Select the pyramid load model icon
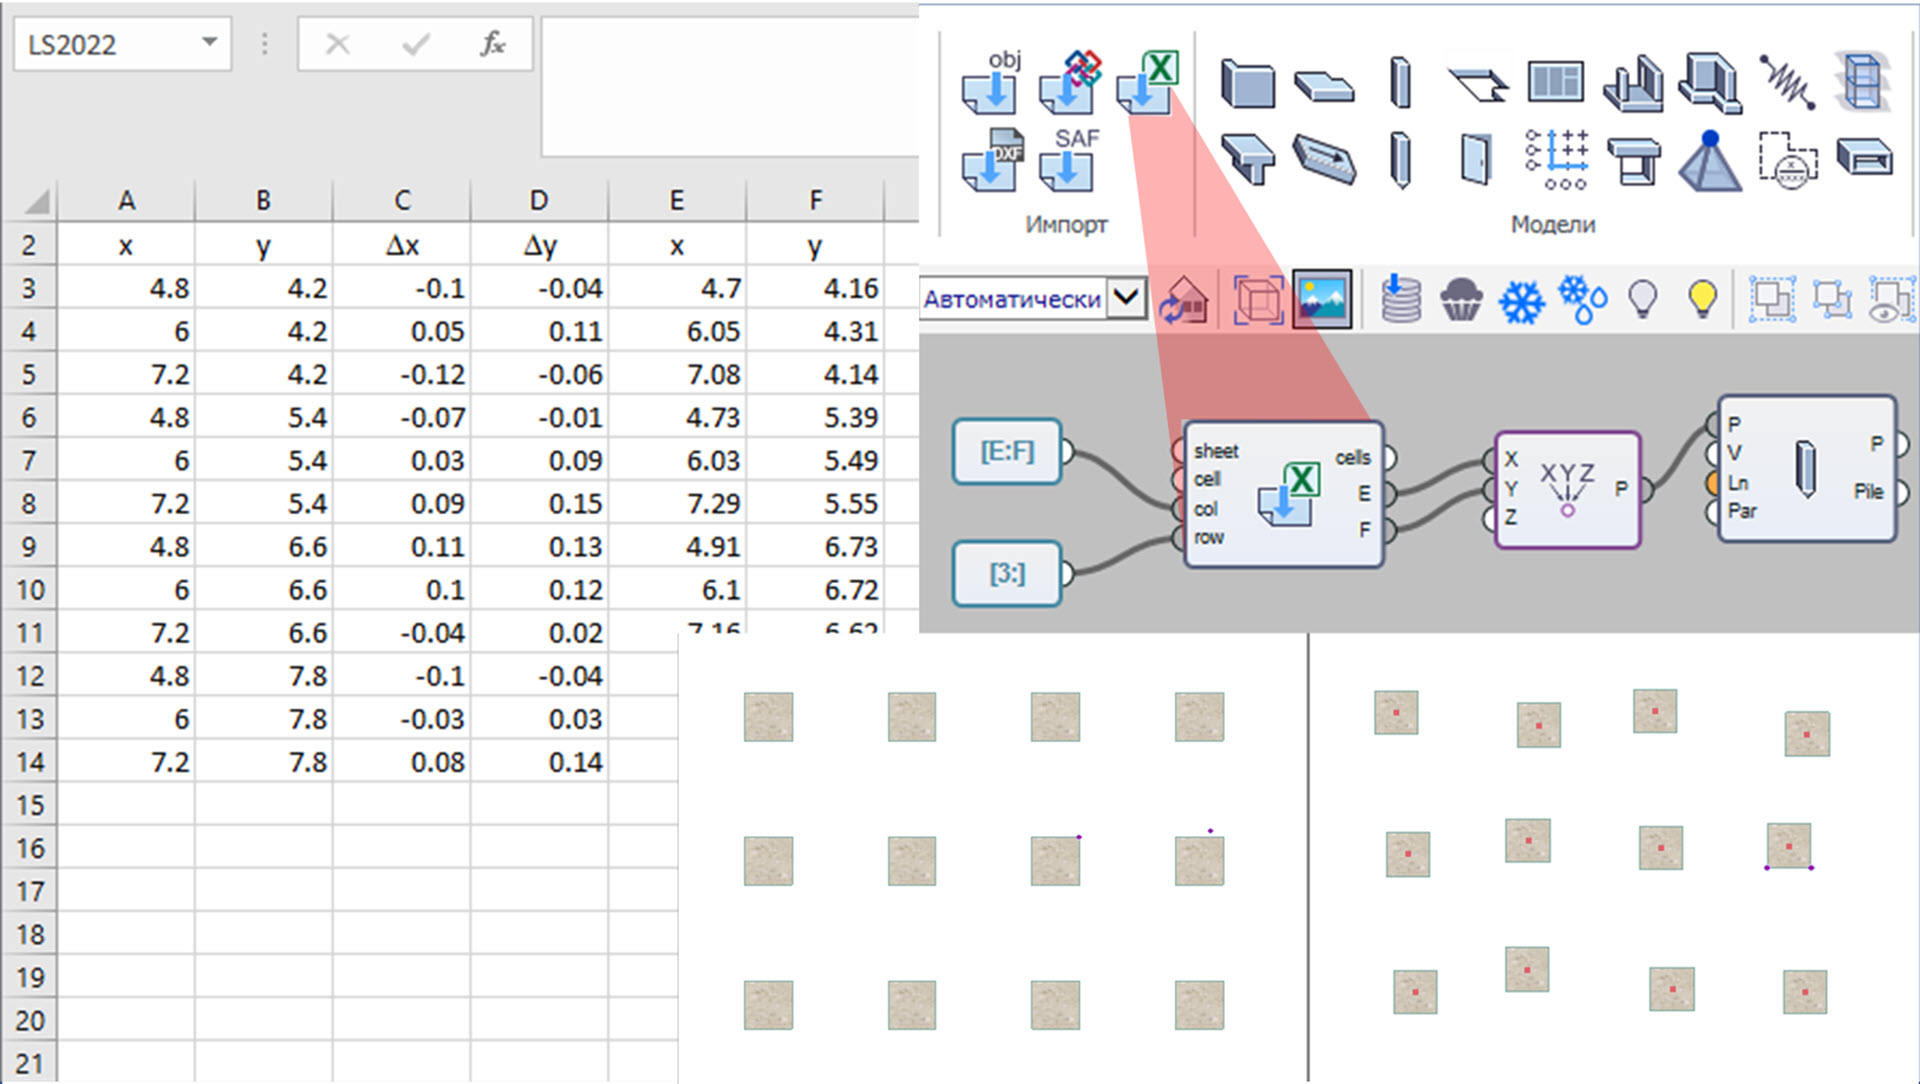 [x=1709, y=160]
